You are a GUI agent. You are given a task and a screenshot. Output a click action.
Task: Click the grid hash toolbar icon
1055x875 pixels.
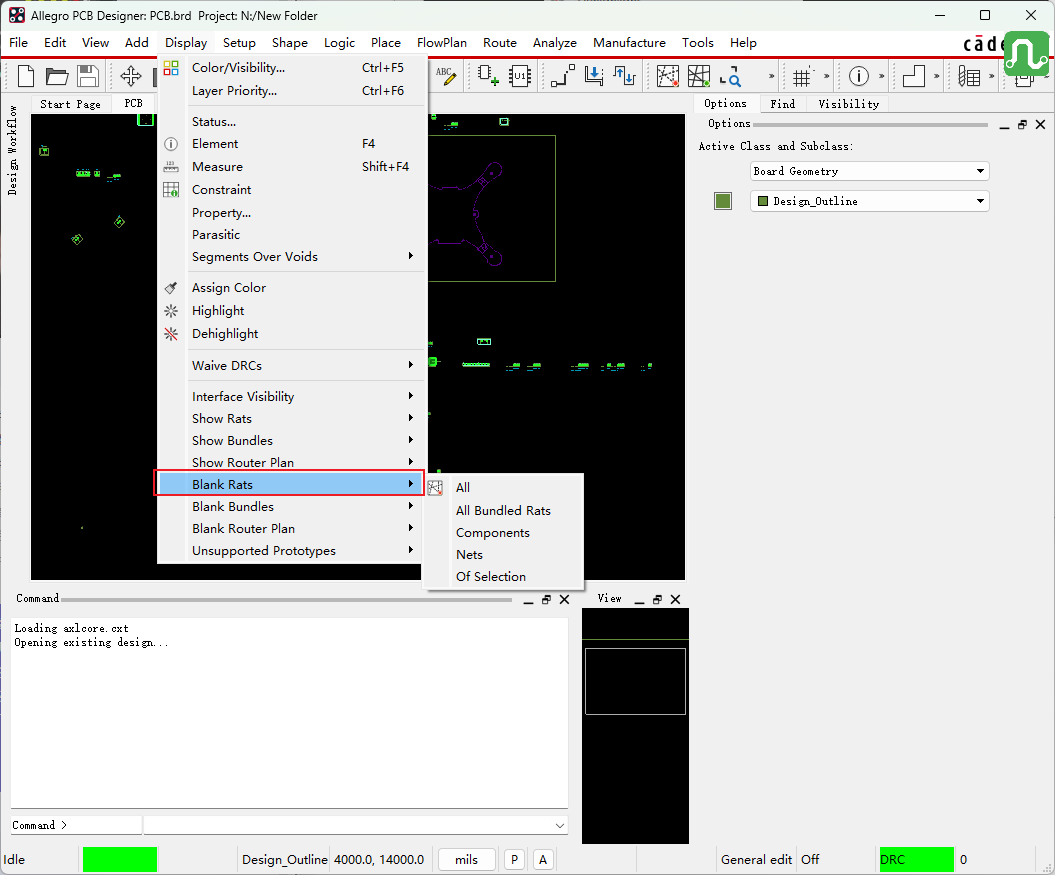tap(801, 77)
